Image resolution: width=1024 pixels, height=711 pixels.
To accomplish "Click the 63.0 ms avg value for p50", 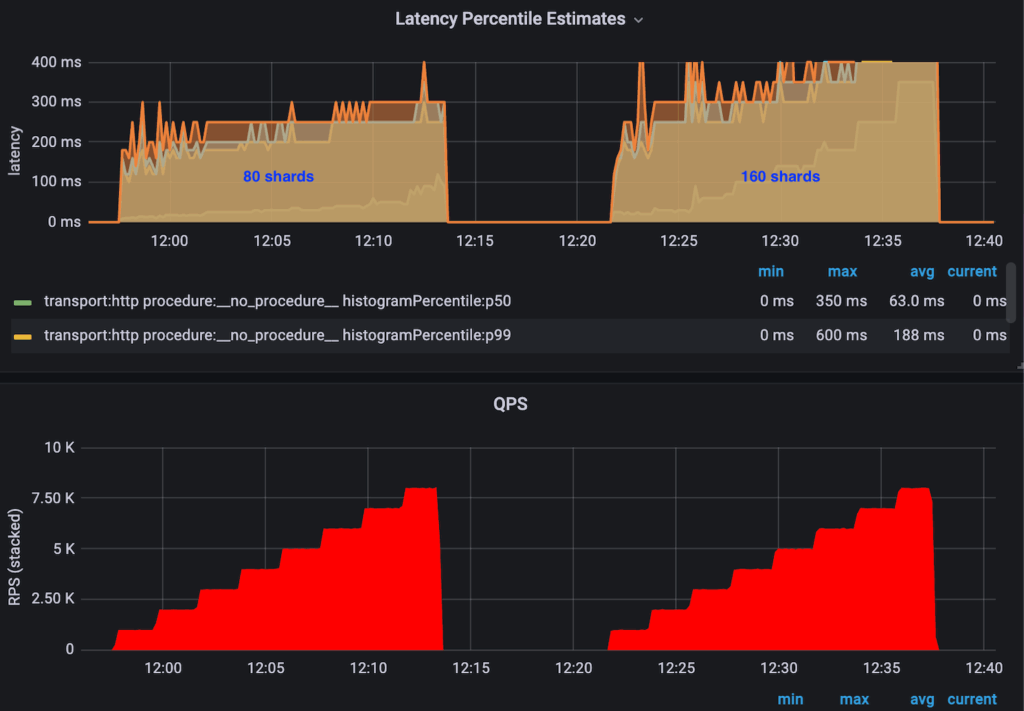I will 915,301.
